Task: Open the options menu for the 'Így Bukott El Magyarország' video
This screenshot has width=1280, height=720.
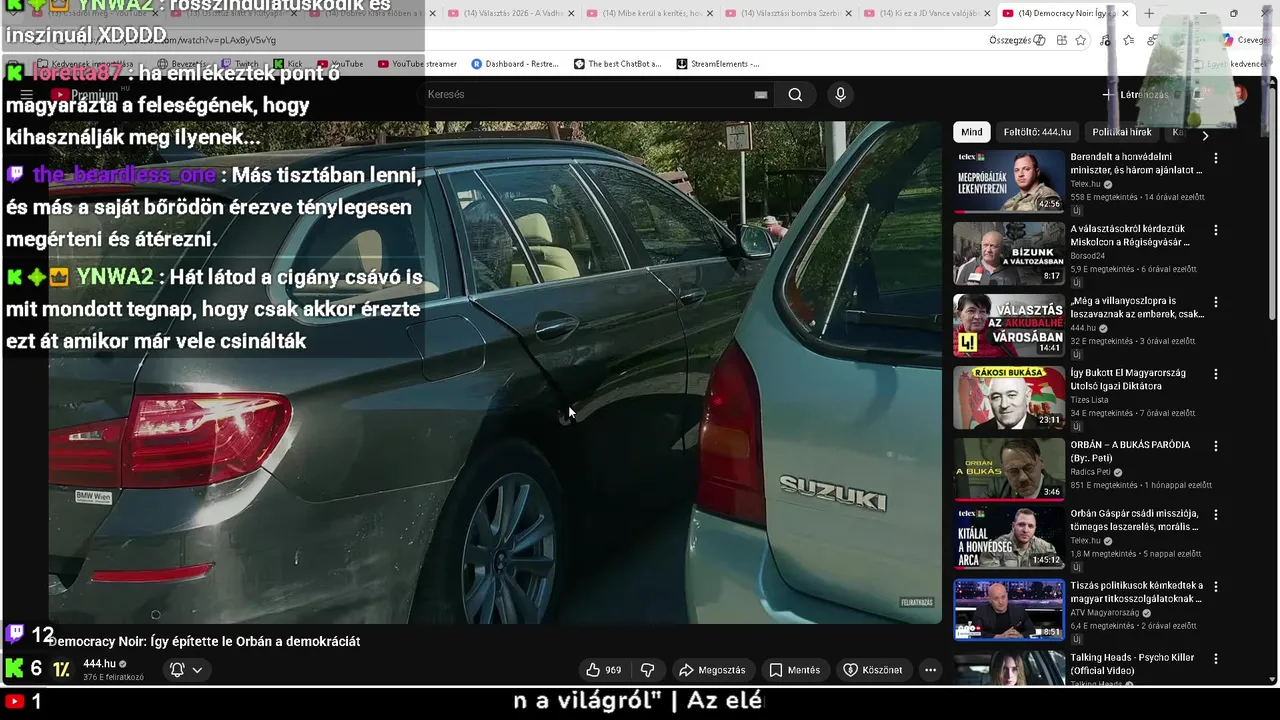Action: click(x=1216, y=374)
